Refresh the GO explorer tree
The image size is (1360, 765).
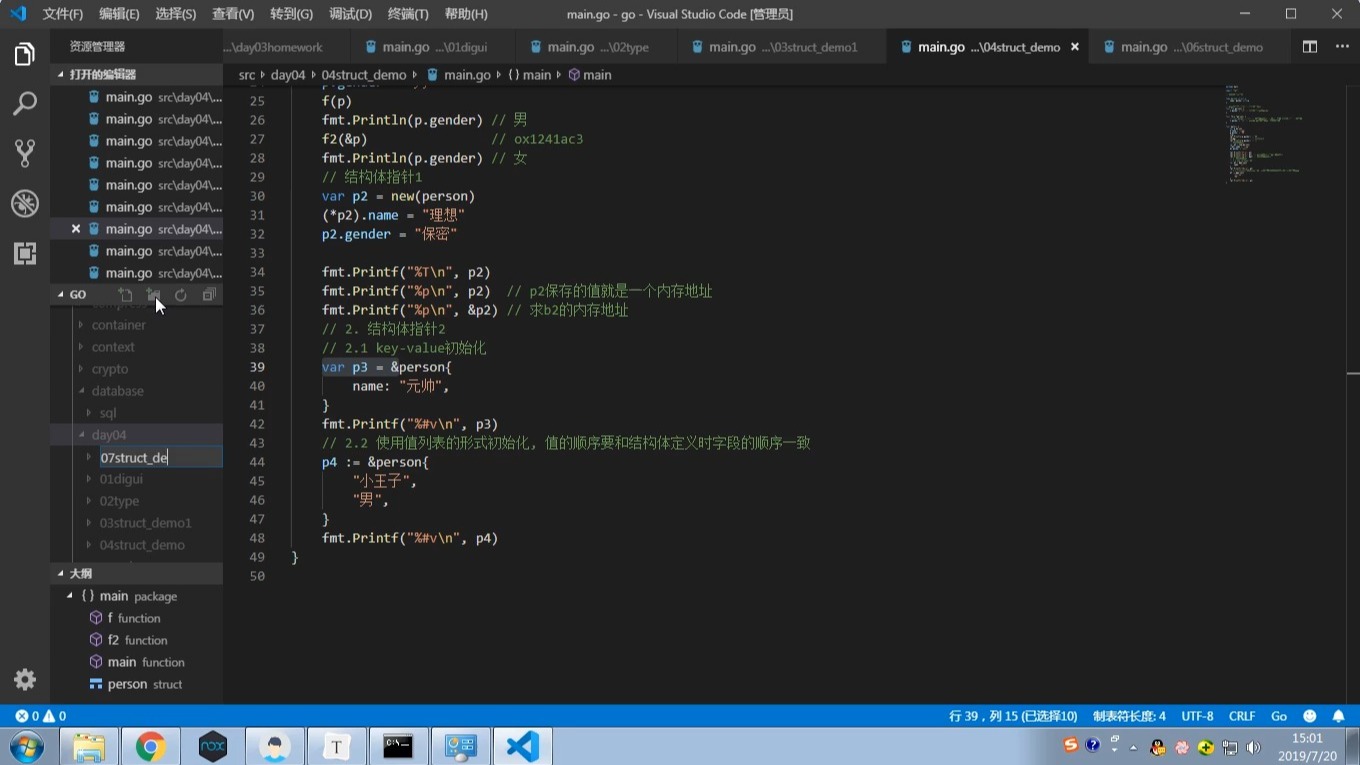[x=181, y=295]
